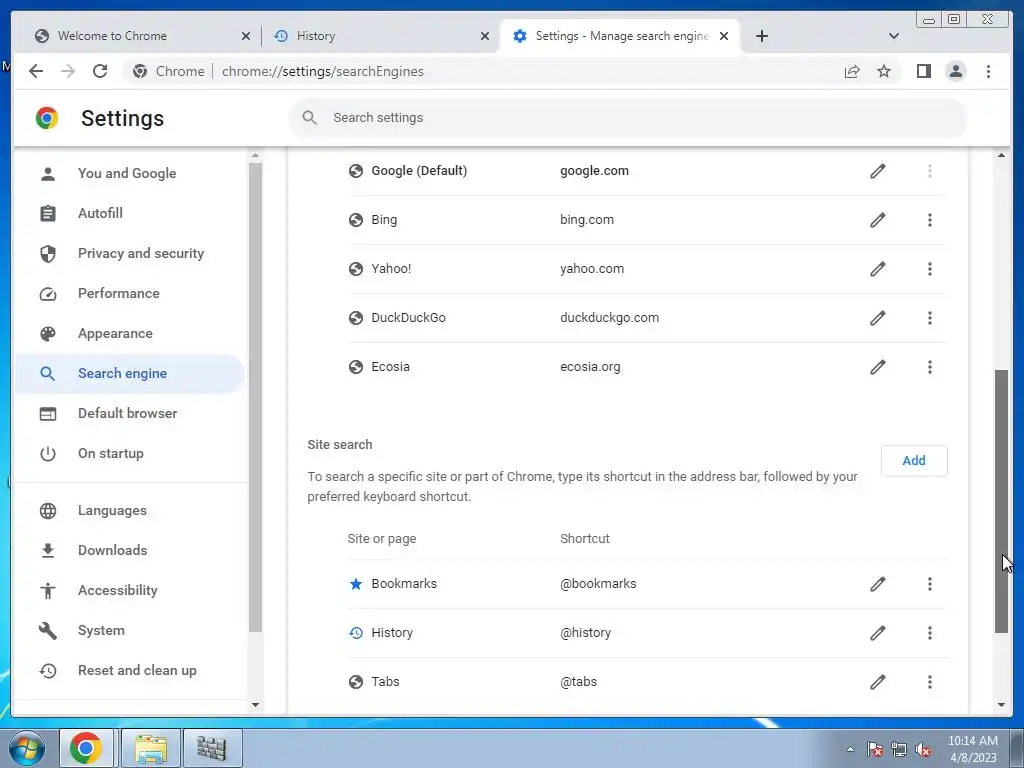Screen dimensions: 1024x768
Task: Expand the tab search dropdown arrow
Action: pos(893,36)
